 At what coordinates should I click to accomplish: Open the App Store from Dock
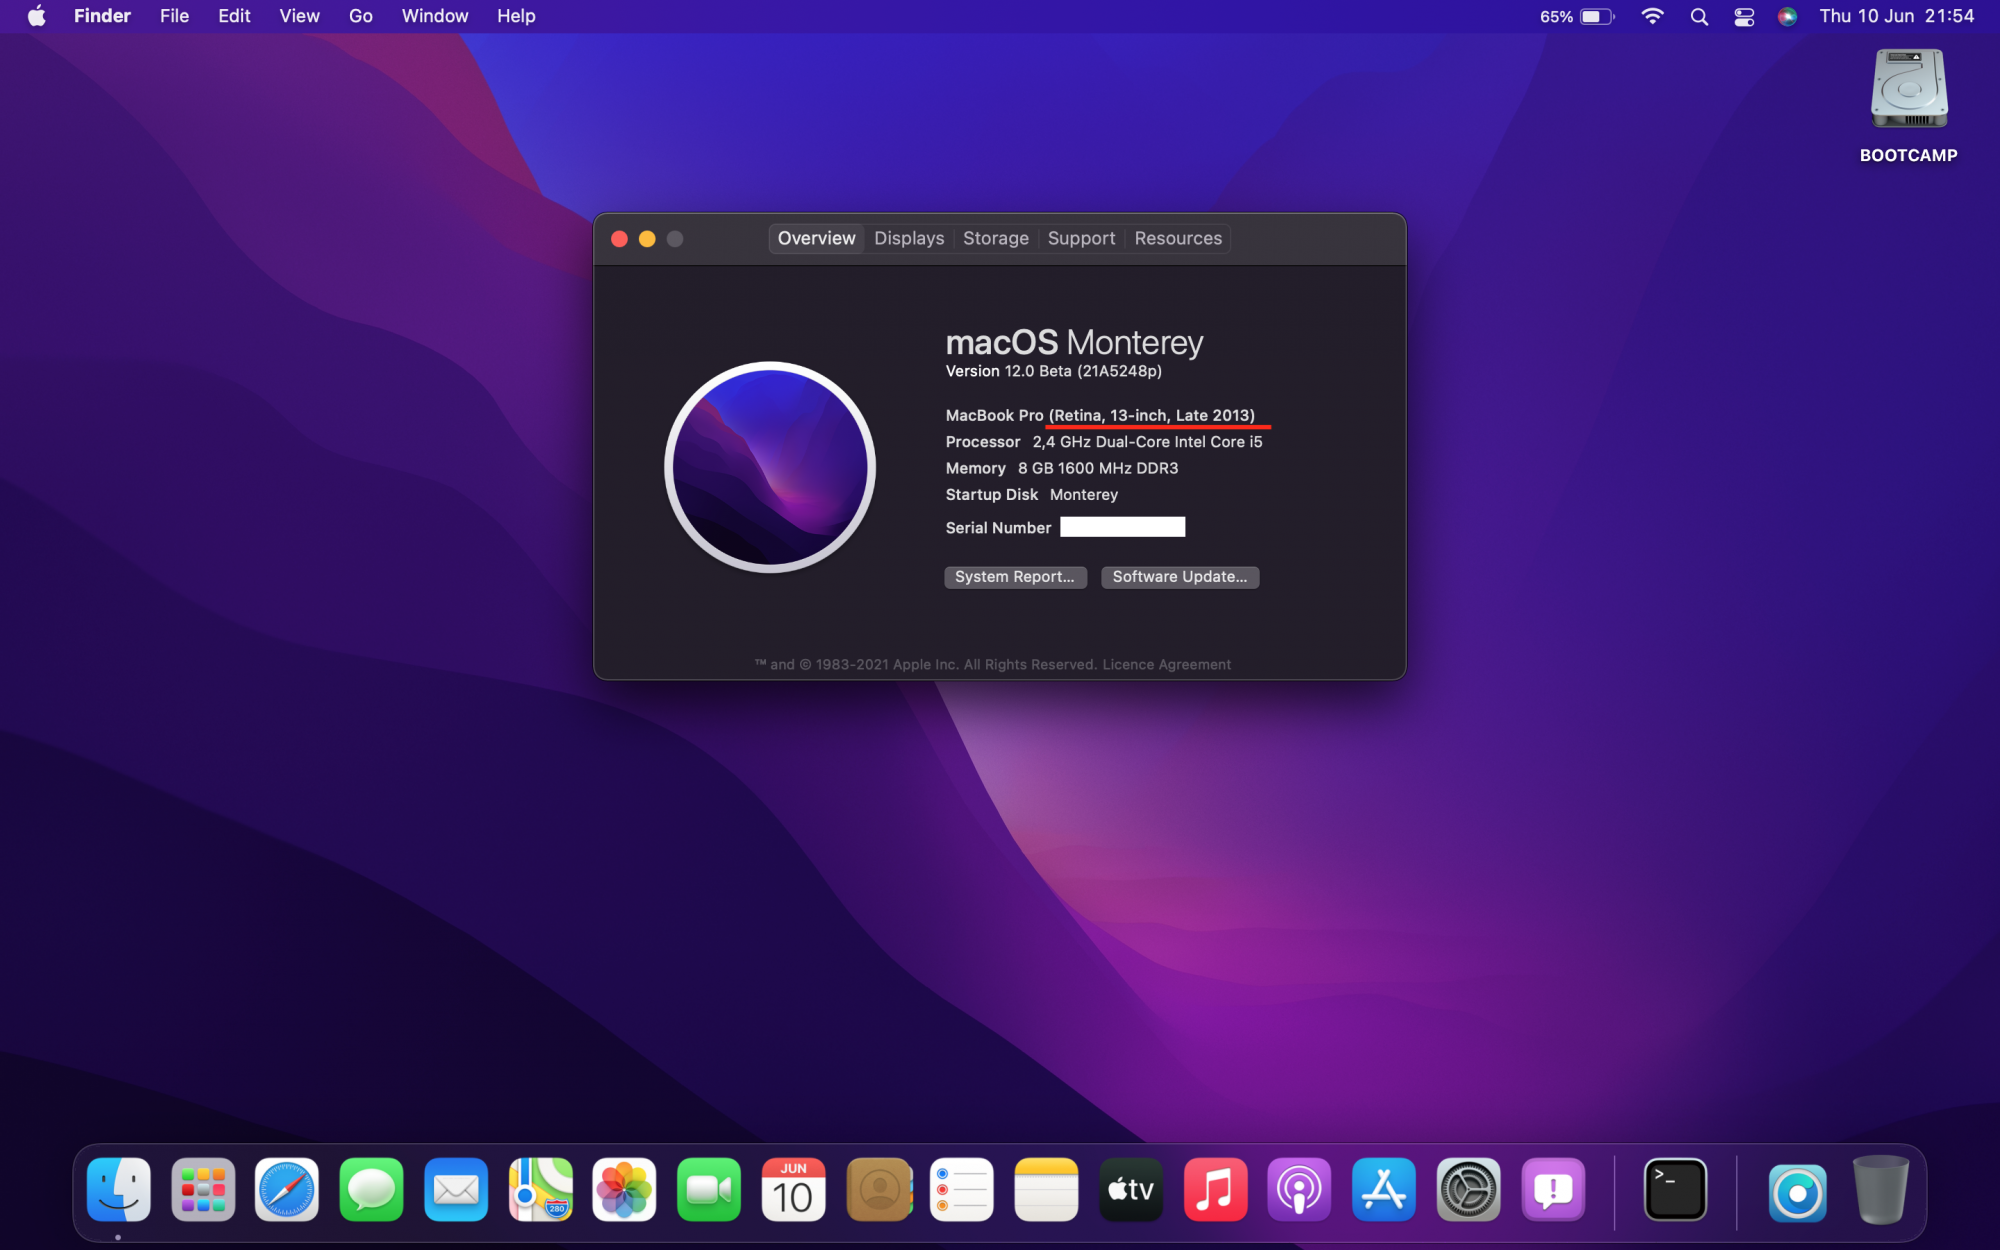pyautogui.click(x=1383, y=1190)
